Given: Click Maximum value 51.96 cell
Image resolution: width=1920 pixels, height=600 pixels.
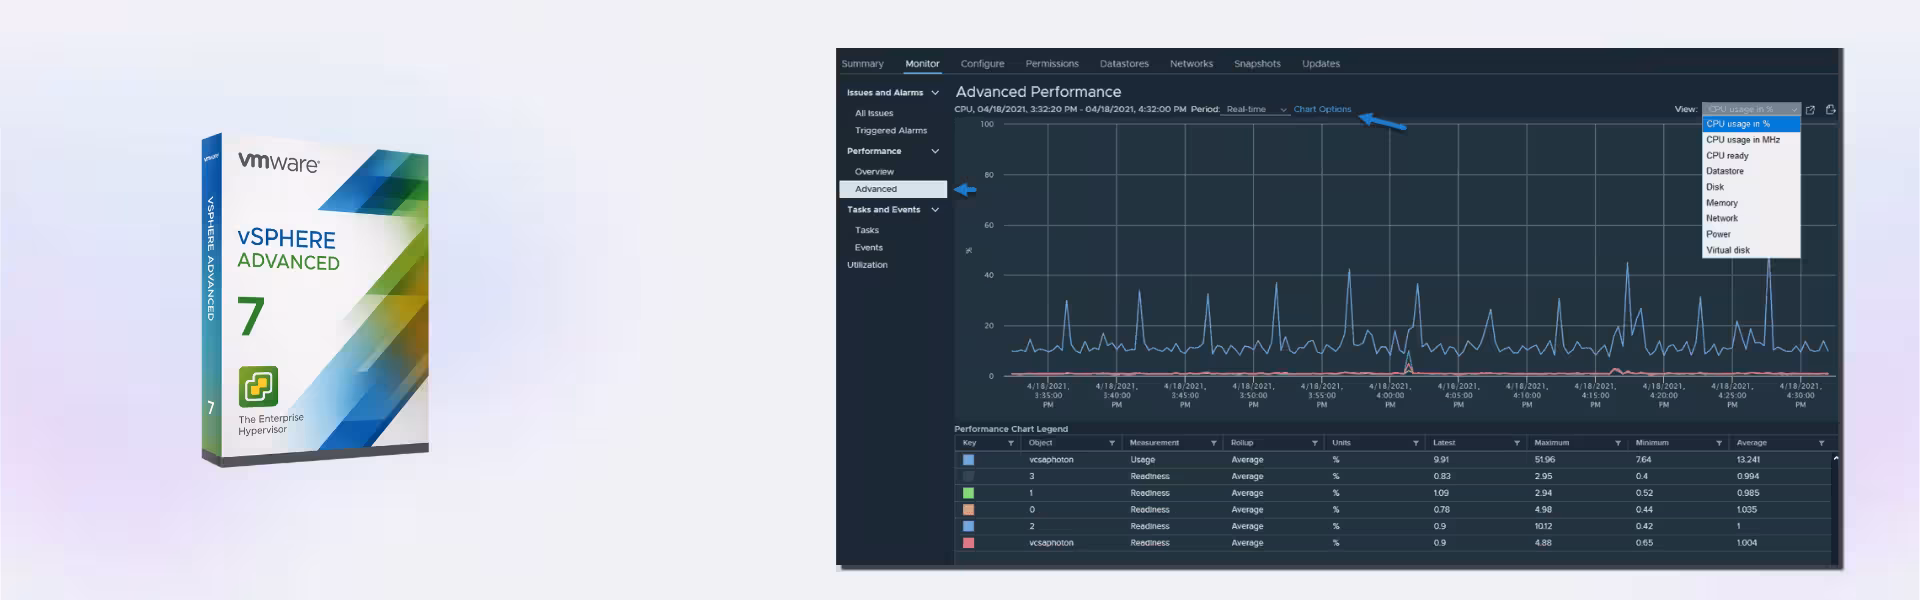Looking at the screenshot, I should coord(1544,460).
